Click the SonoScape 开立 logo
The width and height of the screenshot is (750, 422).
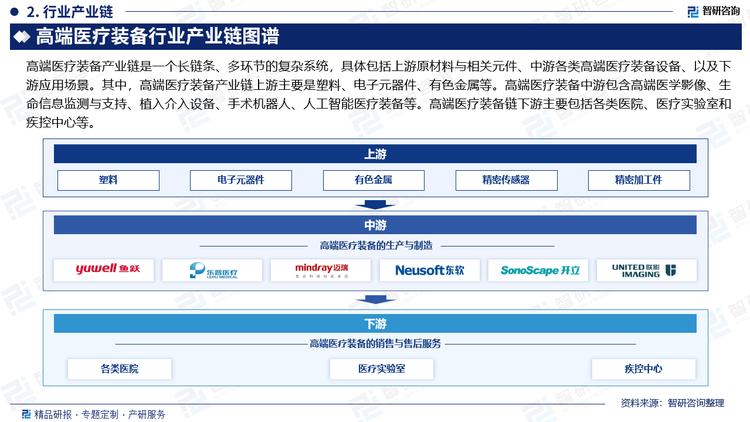coord(538,270)
